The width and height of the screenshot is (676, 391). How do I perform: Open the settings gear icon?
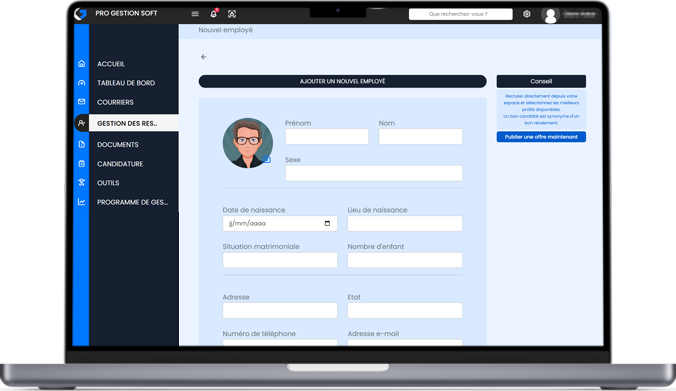526,14
